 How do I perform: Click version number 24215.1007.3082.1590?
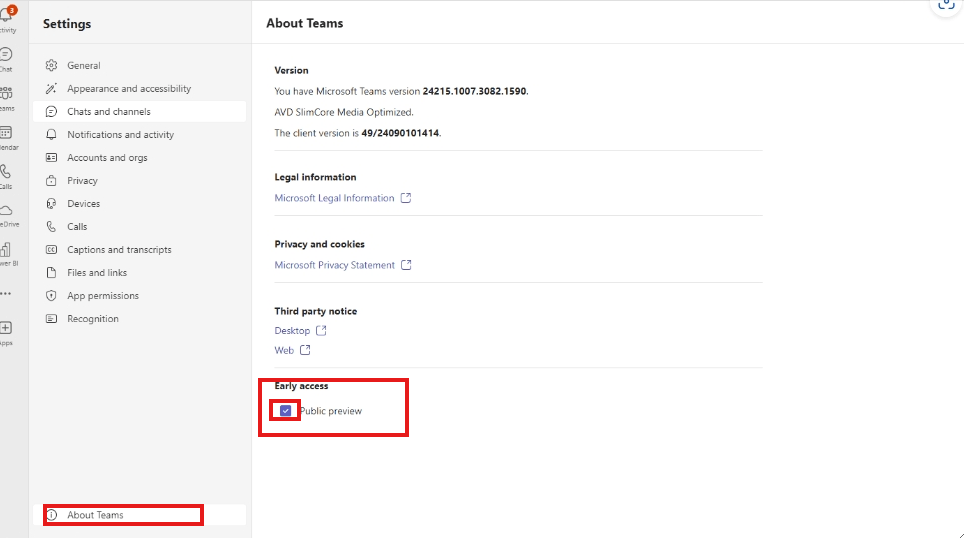(x=474, y=91)
